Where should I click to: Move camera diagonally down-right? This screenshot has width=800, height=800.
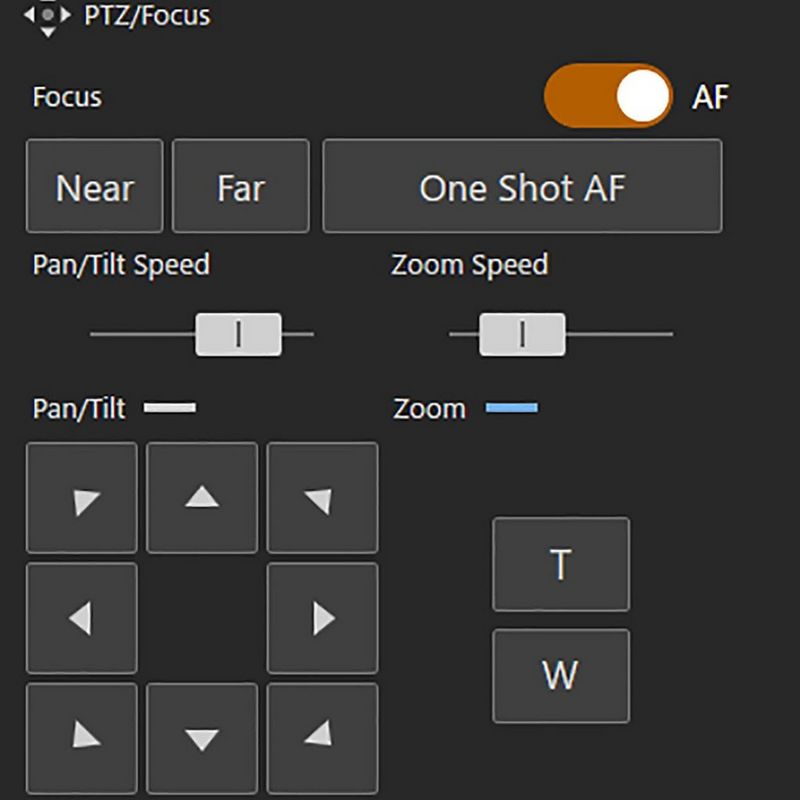[322, 738]
